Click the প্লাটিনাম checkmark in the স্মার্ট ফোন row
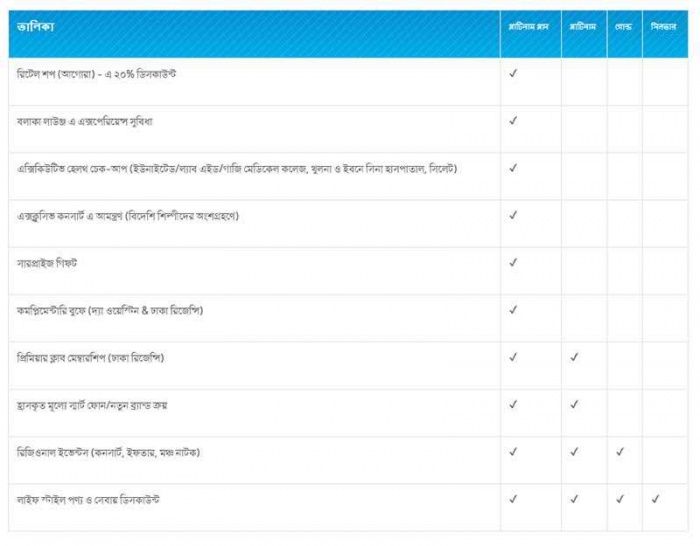Screen dimensions: 700x546 click(x=574, y=404)
